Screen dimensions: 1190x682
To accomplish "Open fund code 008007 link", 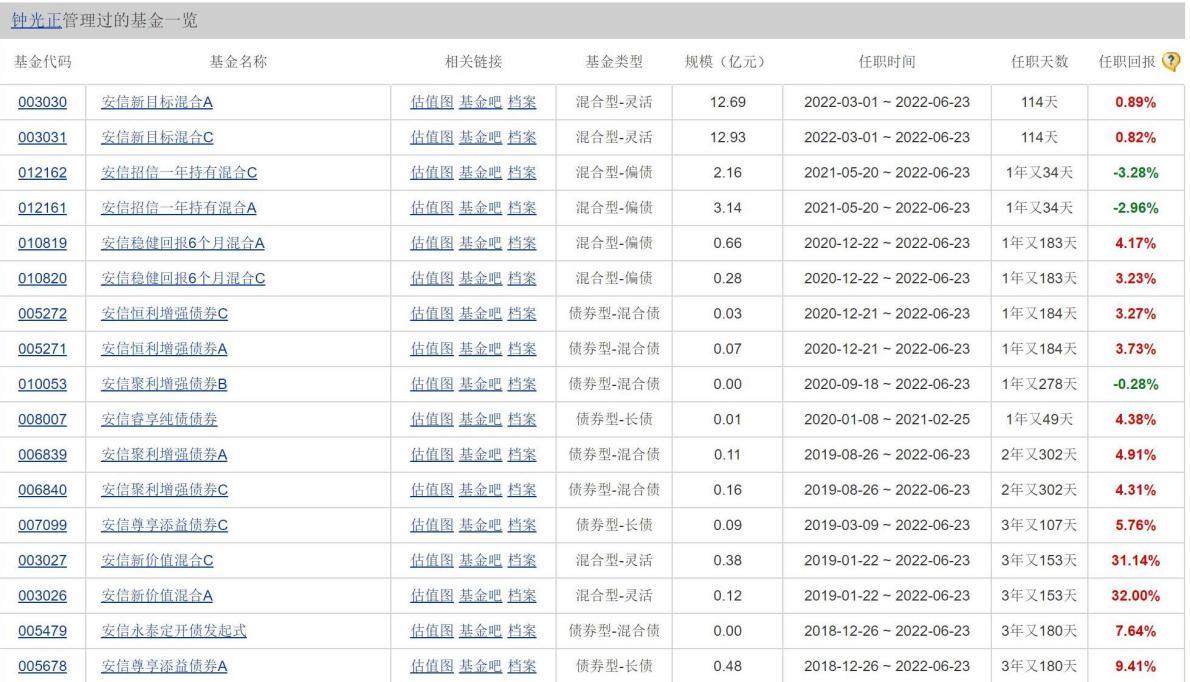I will coord(42,420).
